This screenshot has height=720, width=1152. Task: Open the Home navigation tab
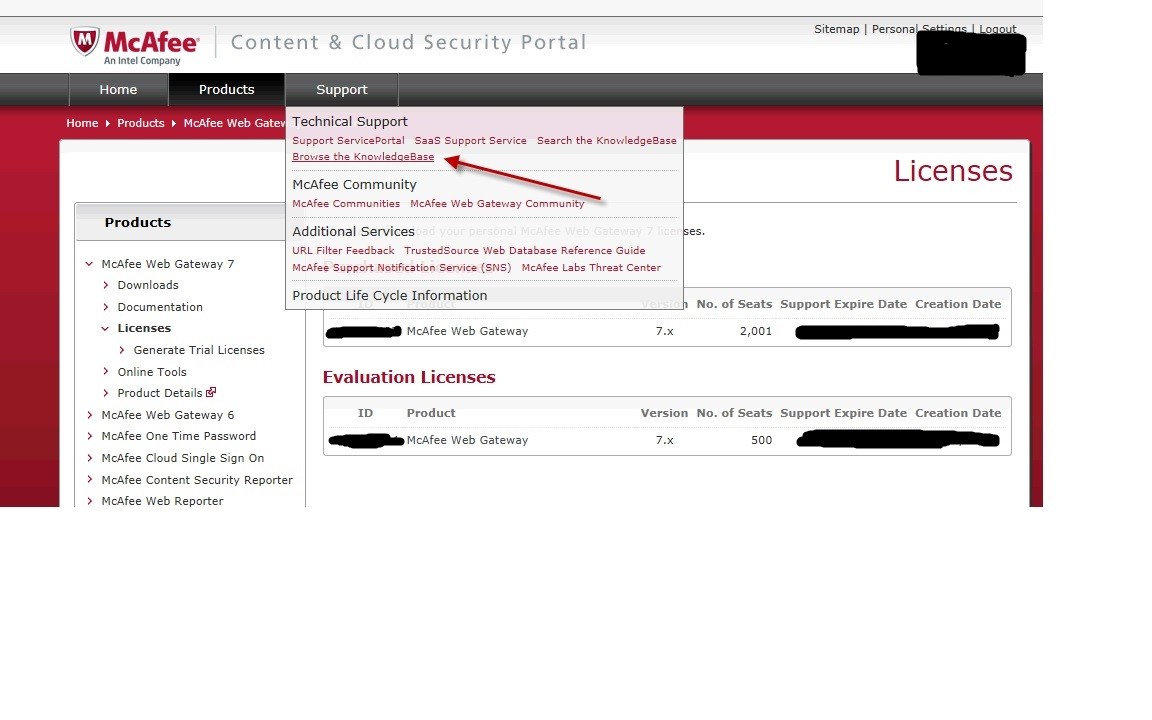118,90
